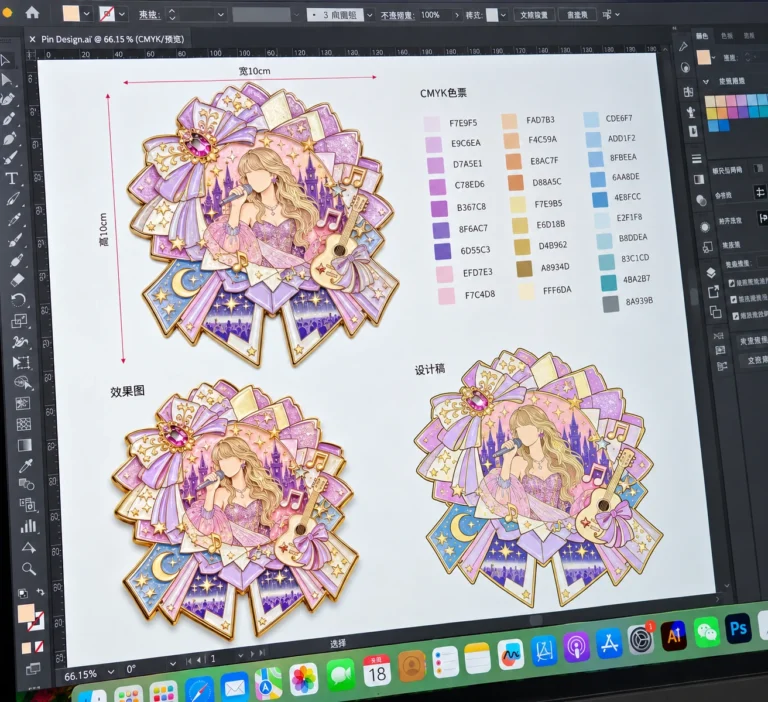
Task: Click the 4BA2B7 teal color chip
Action: click(x=609, y=283)
